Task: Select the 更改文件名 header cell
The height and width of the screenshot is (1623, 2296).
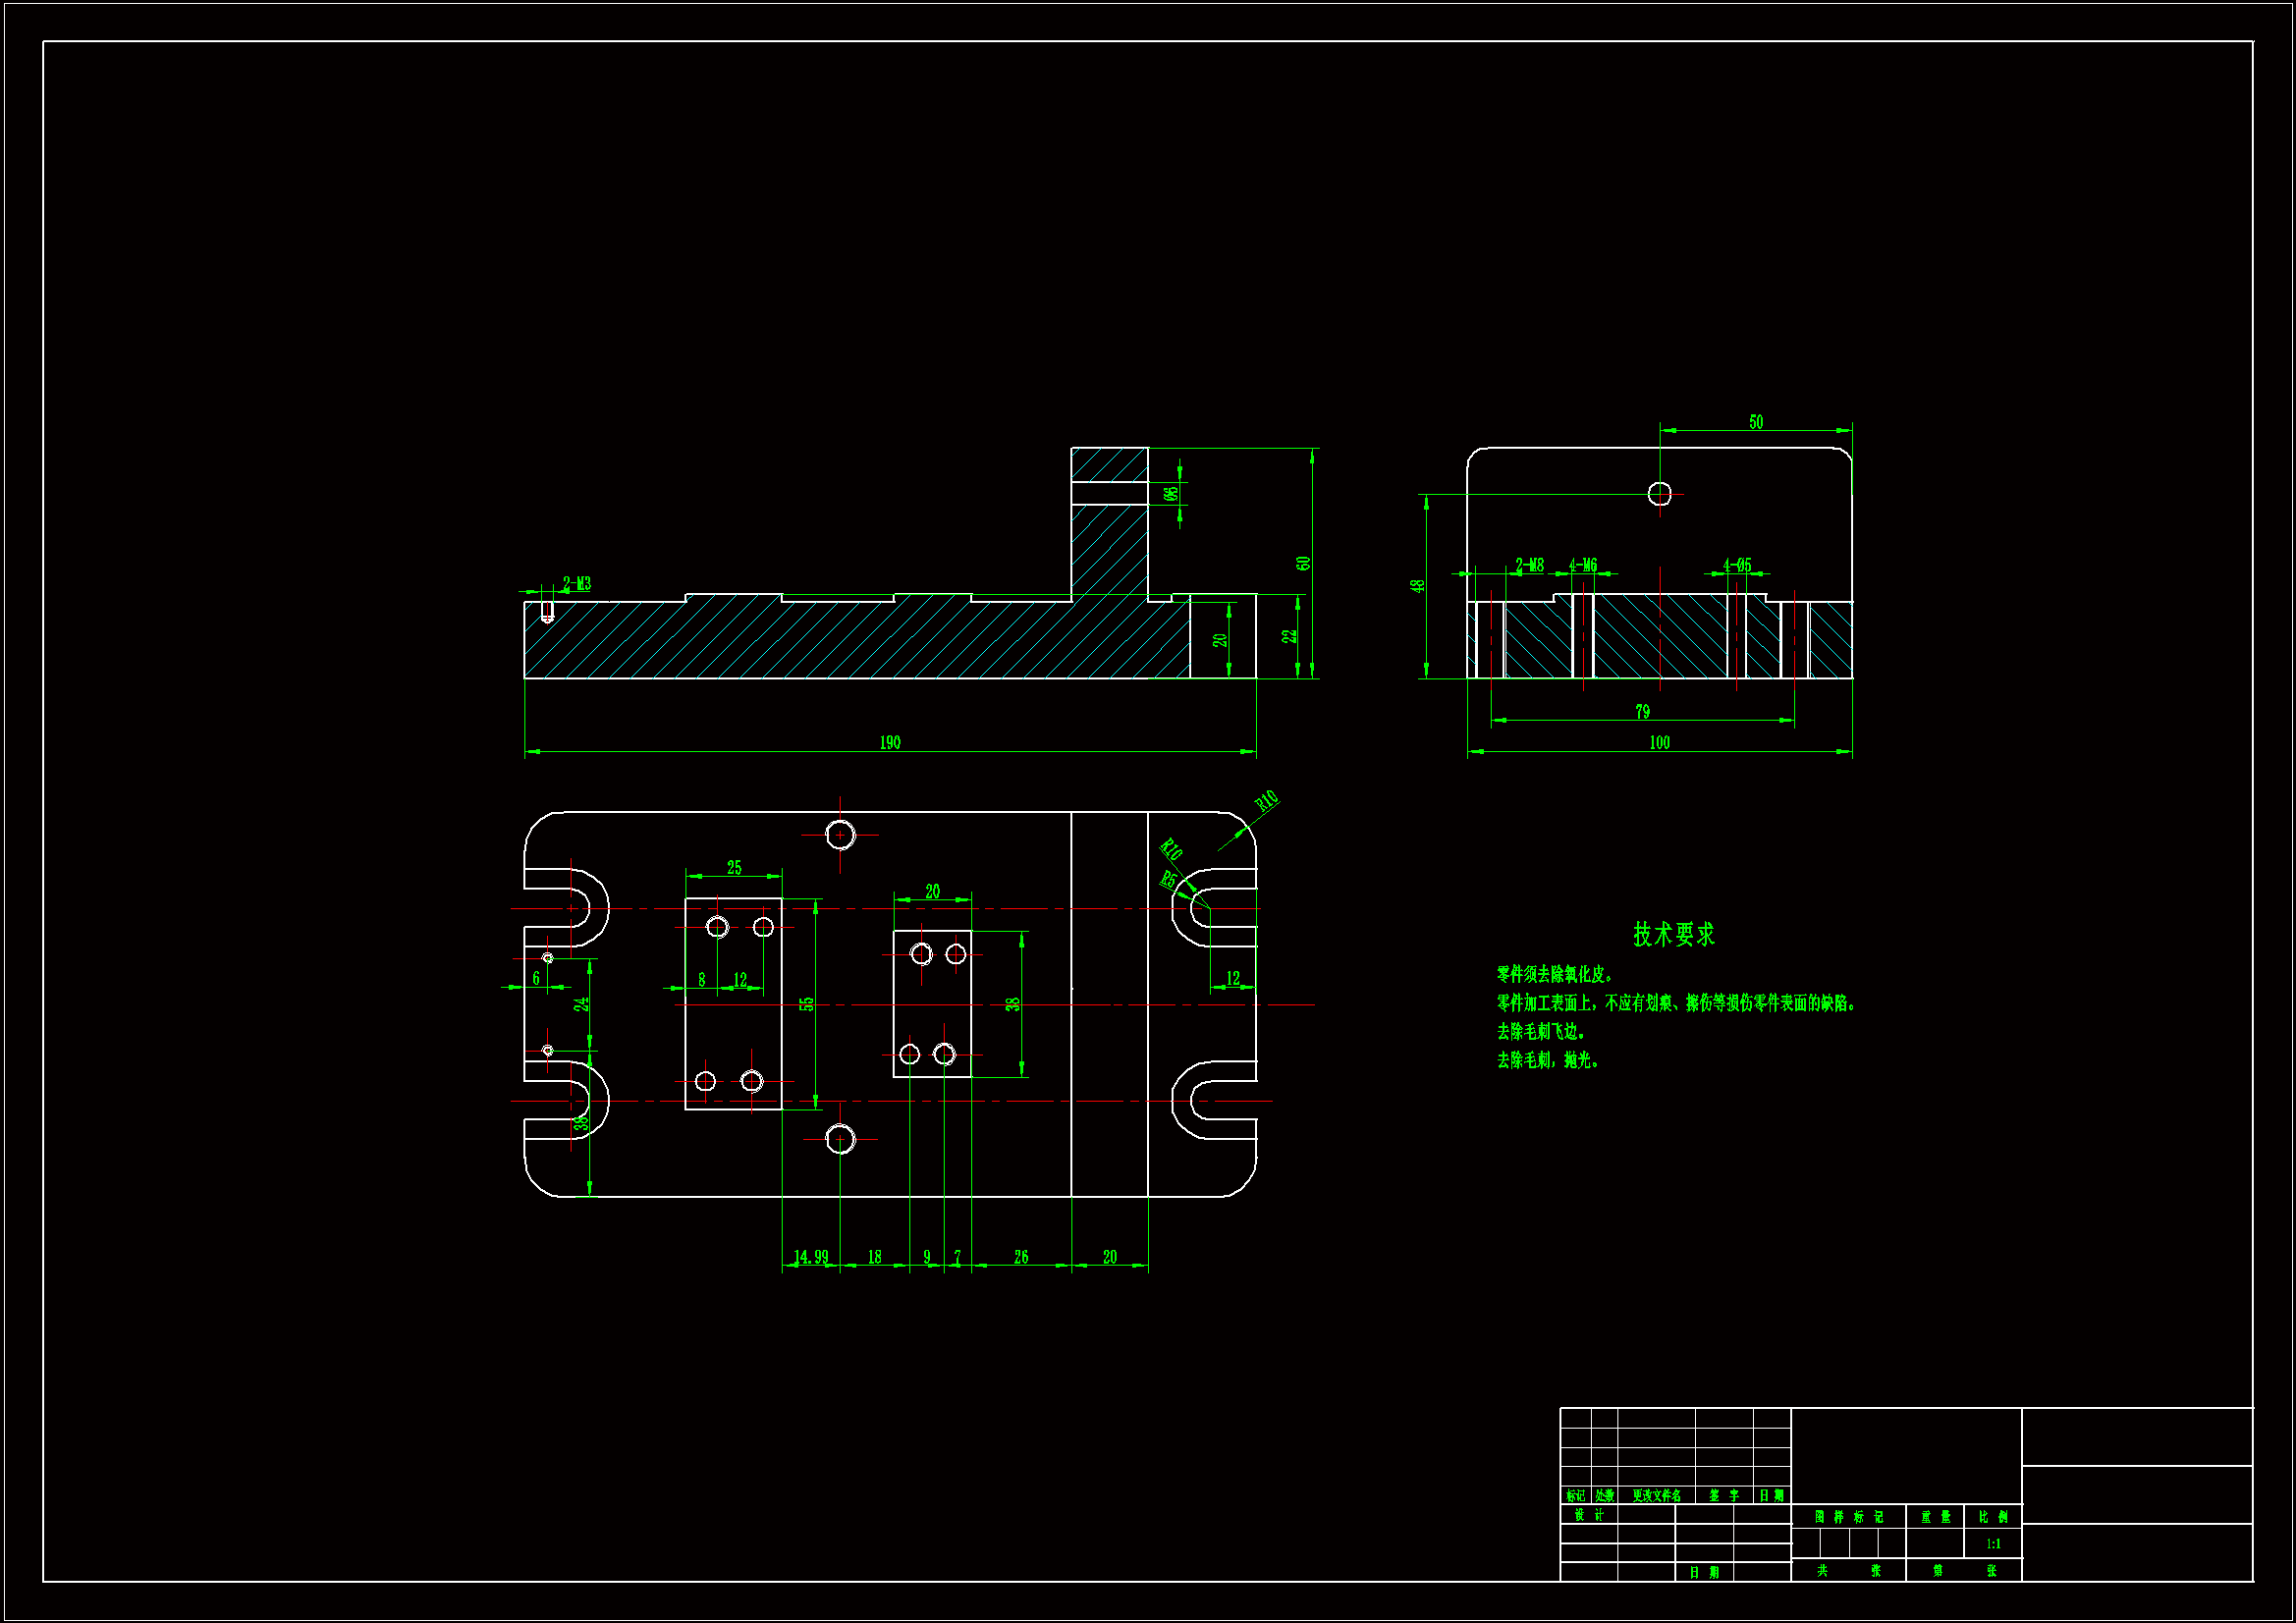Action: pyautogui.click(x=1656, y=1496)
